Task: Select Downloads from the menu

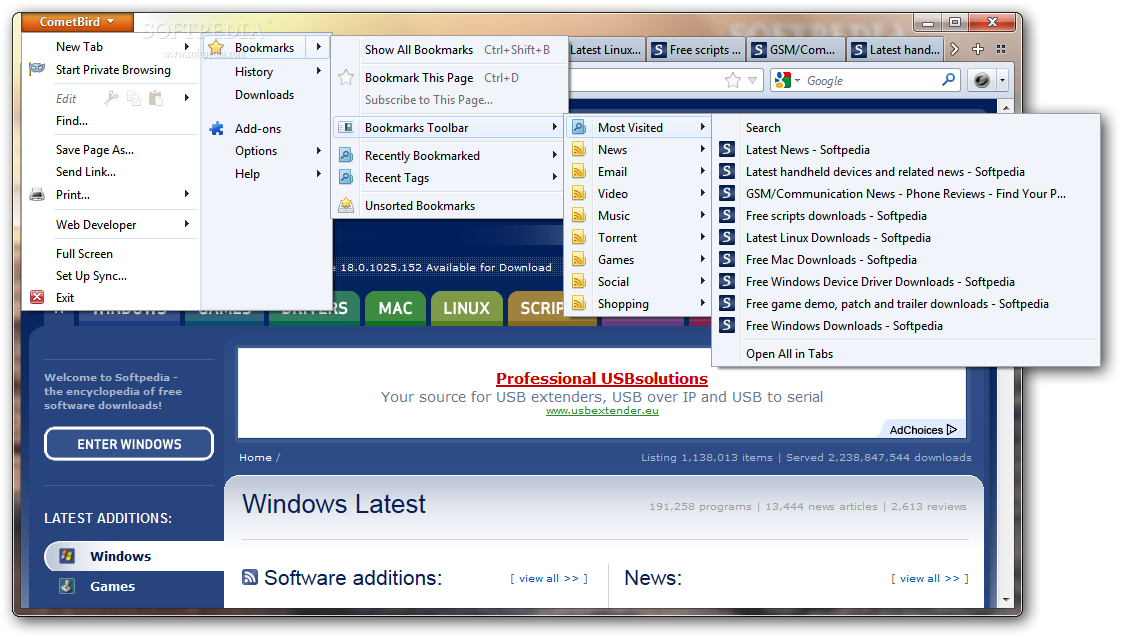Action: pyautogui.click(x=265, y=94)
